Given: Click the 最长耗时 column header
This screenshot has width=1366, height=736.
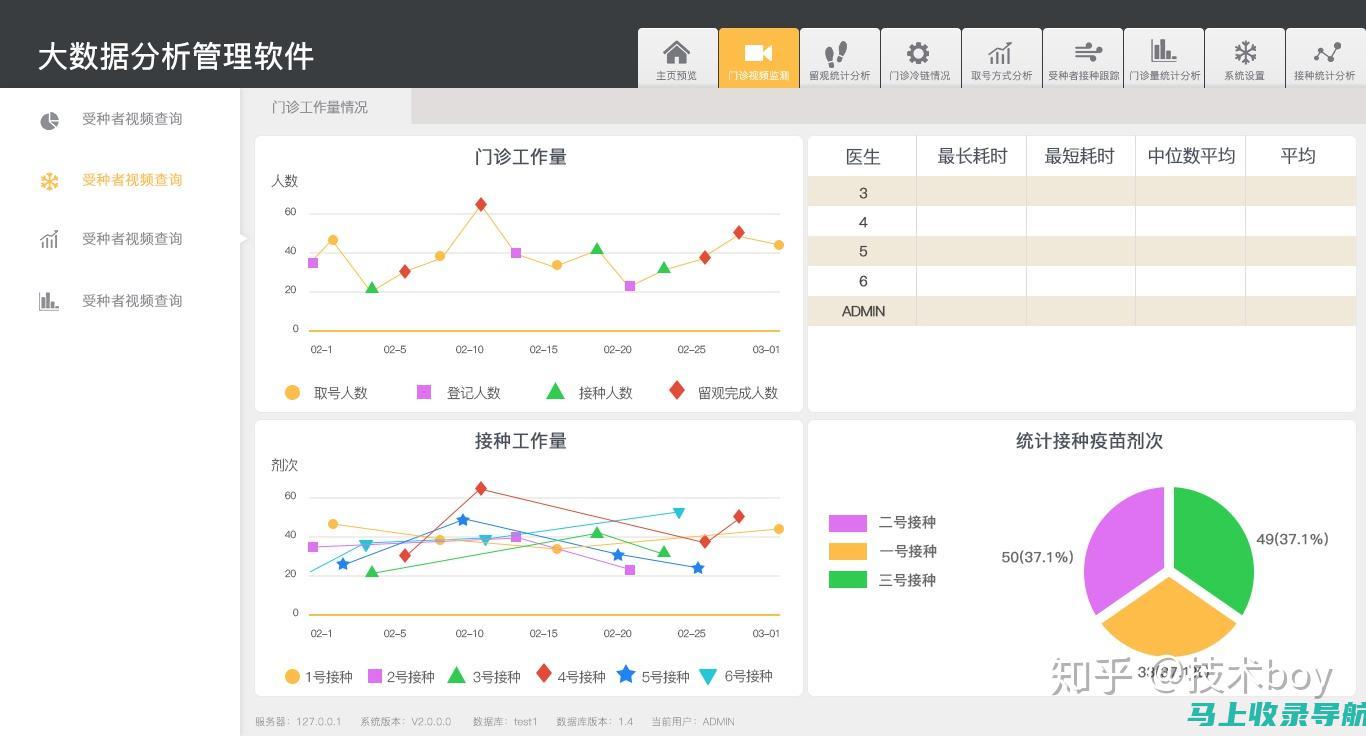Looking at the screenshot, I should tap(972, 157).
